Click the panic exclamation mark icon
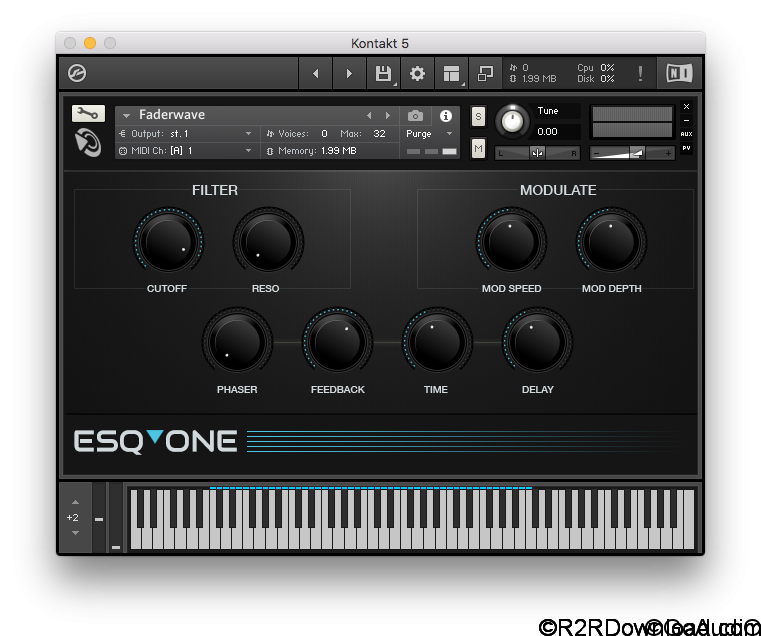The width and height of the screenshot is (761, 636). (x=640, y=73)
